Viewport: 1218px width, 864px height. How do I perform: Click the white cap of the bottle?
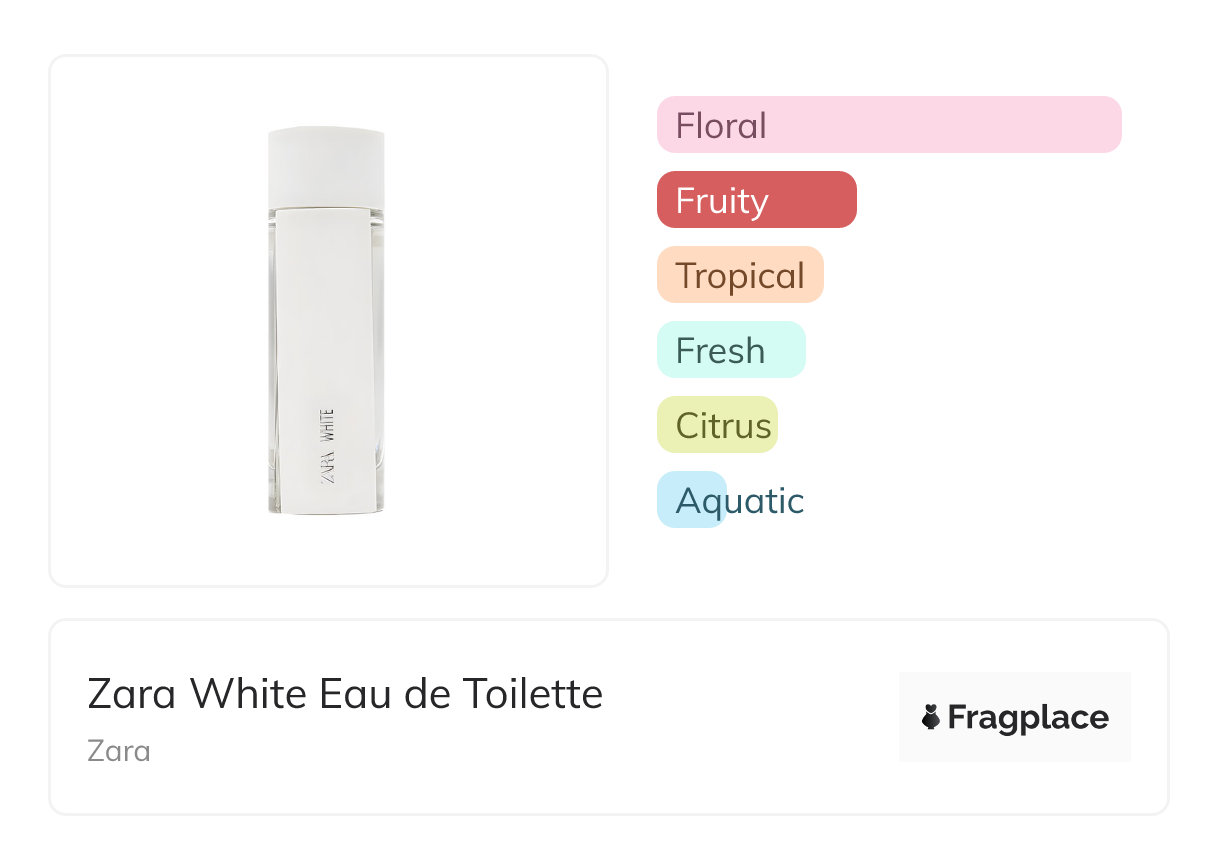point(326,166)
